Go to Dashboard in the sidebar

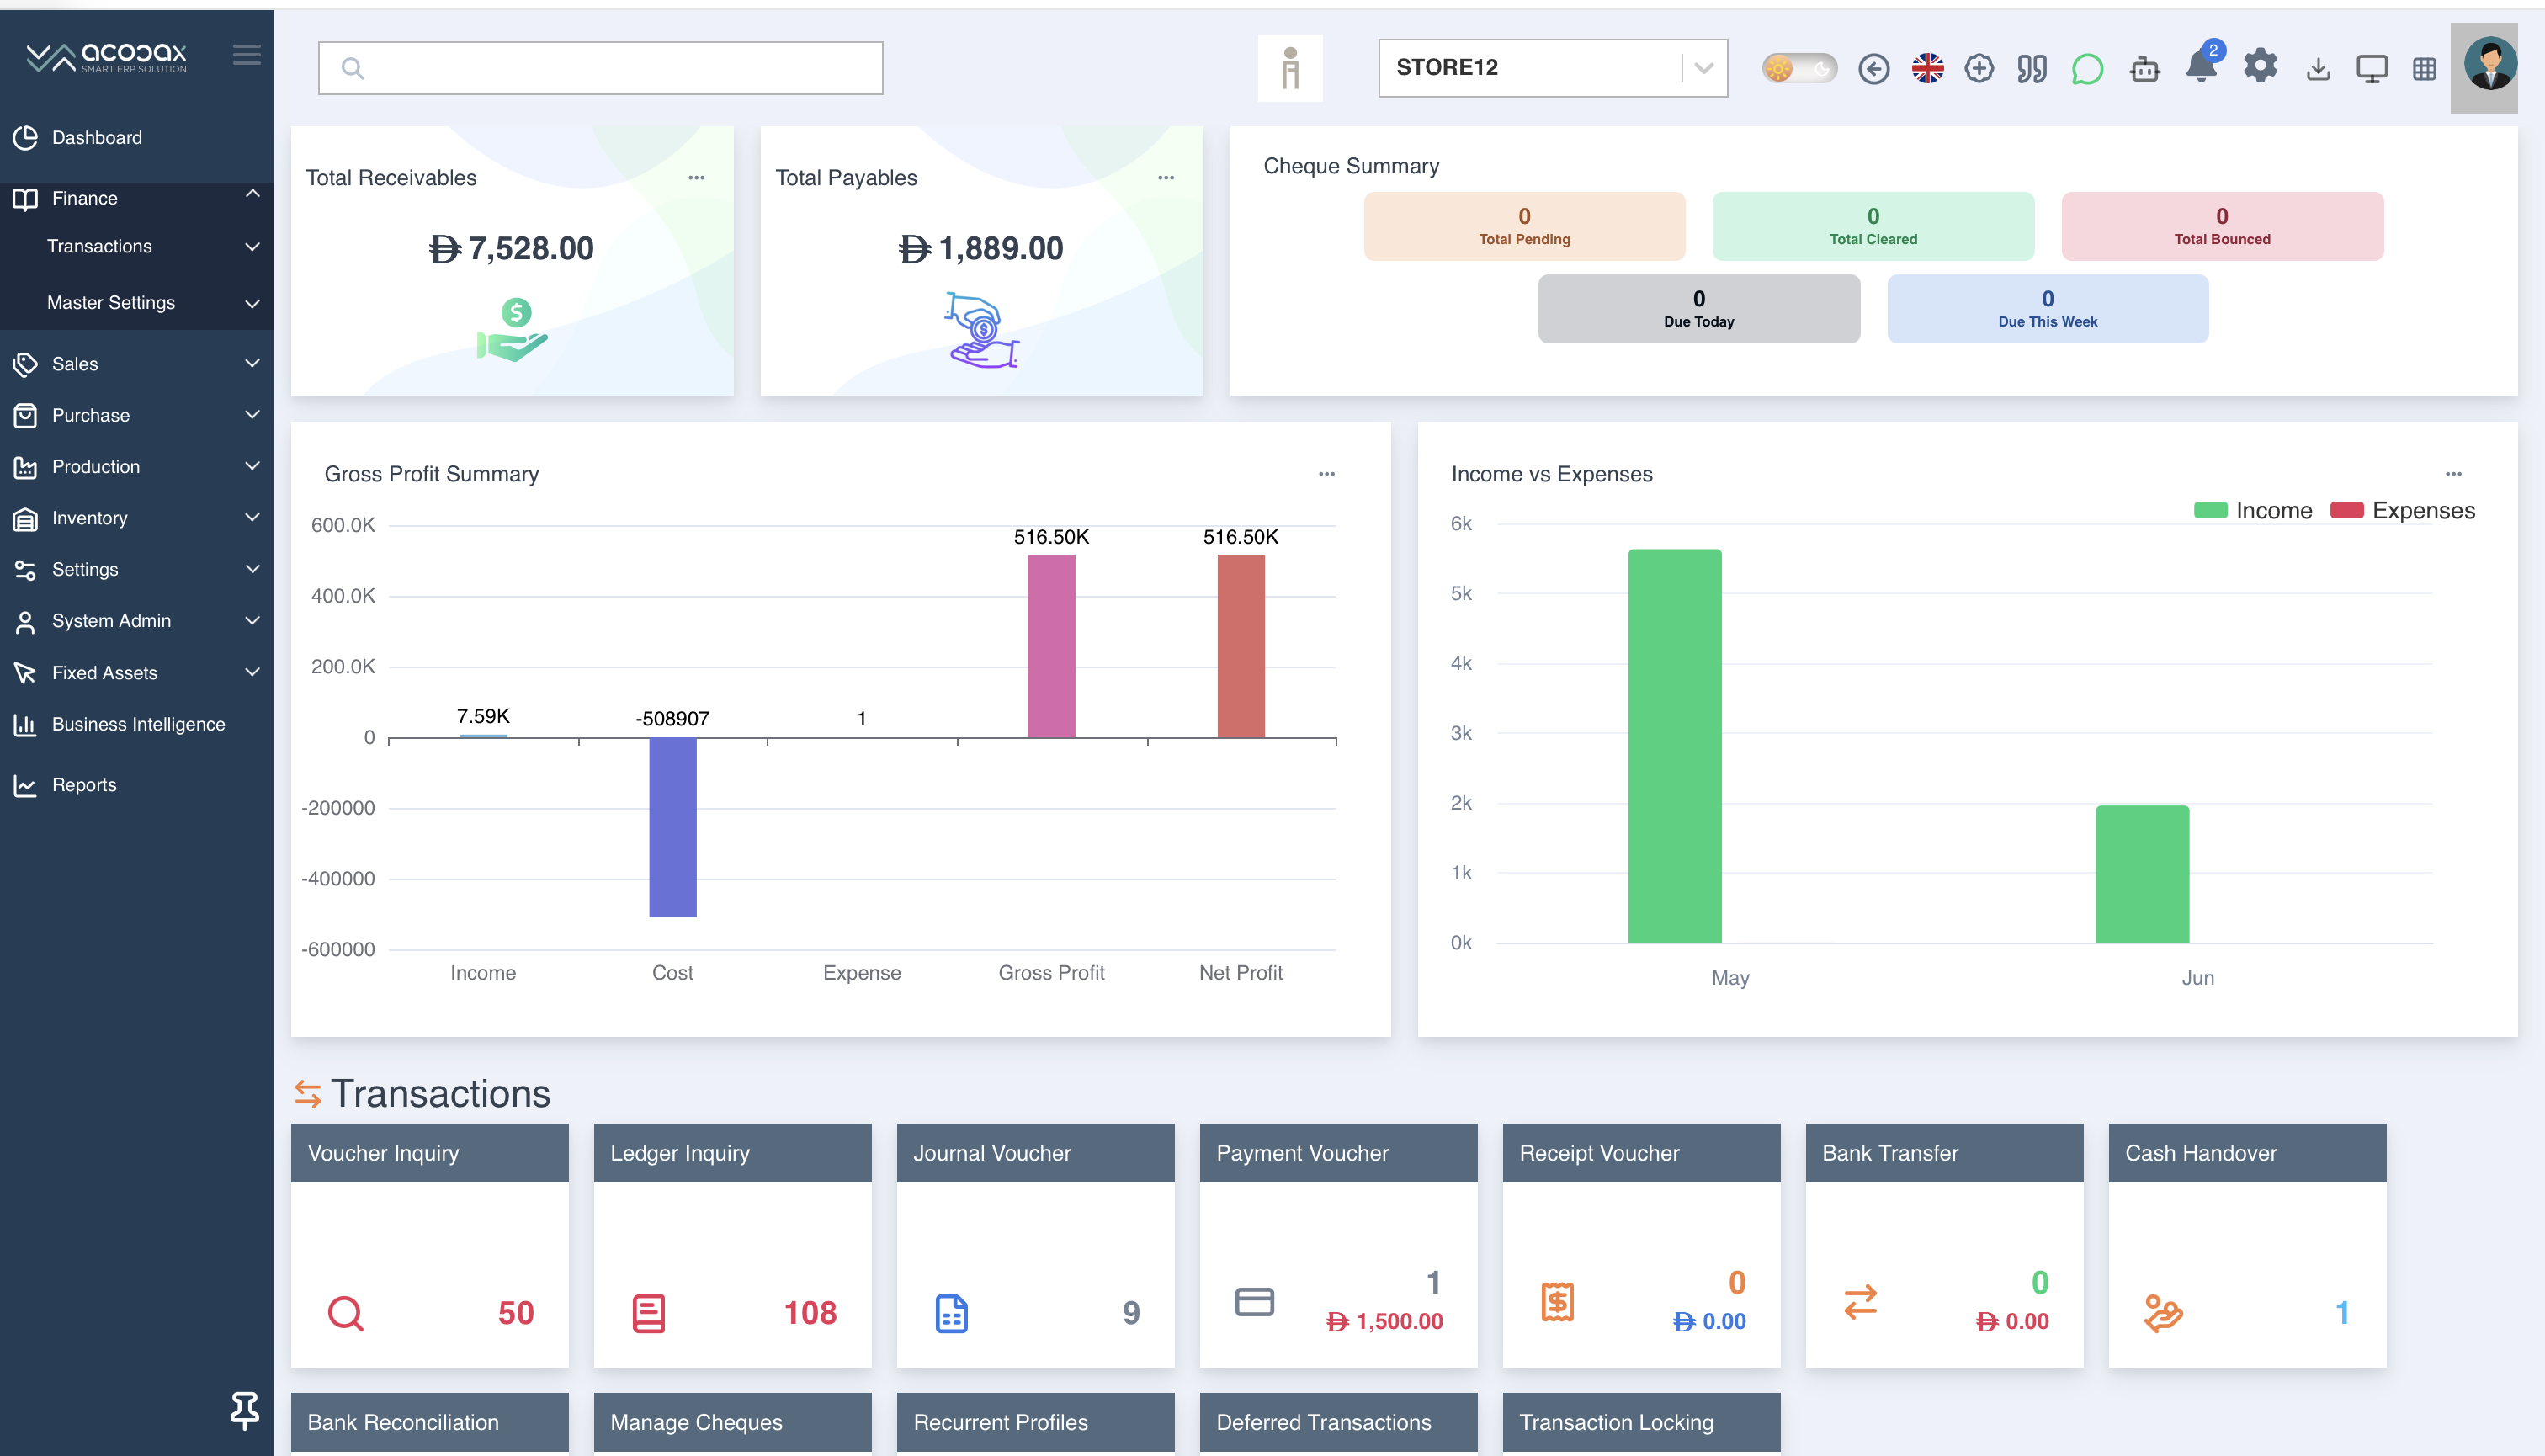coord(137,137)
